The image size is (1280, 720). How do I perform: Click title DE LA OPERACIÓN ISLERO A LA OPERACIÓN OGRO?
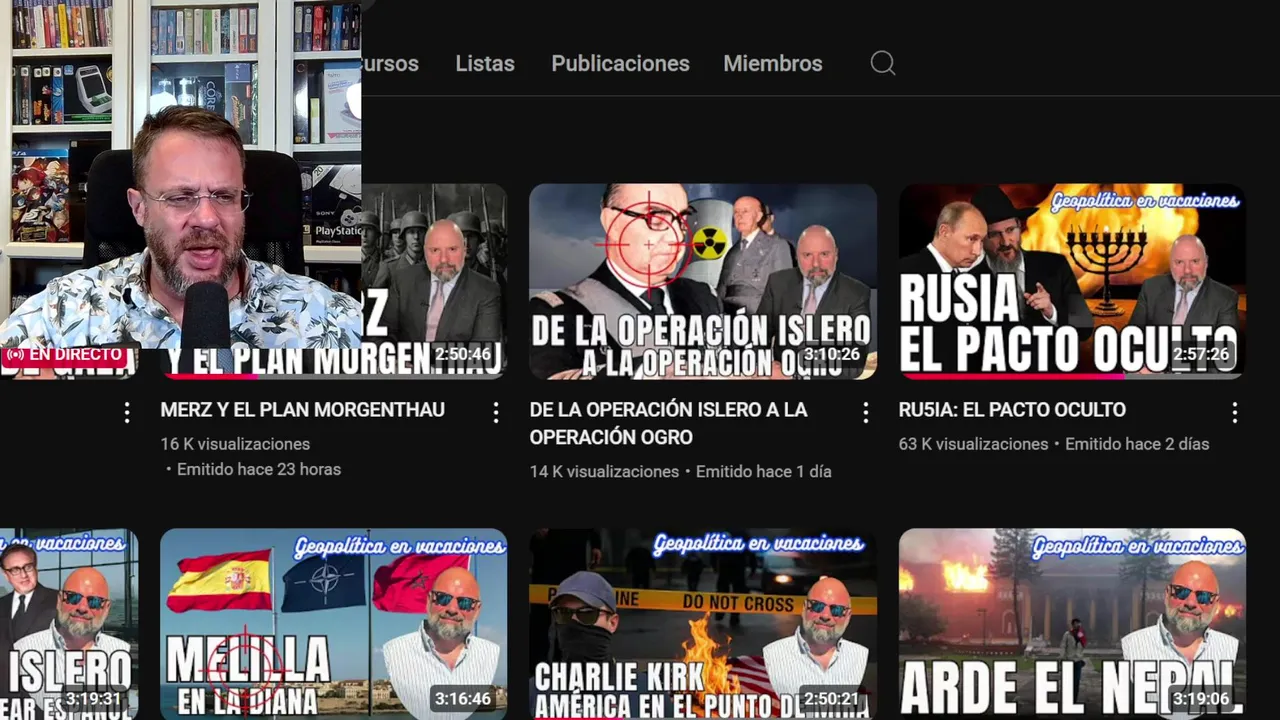point(668,423)
